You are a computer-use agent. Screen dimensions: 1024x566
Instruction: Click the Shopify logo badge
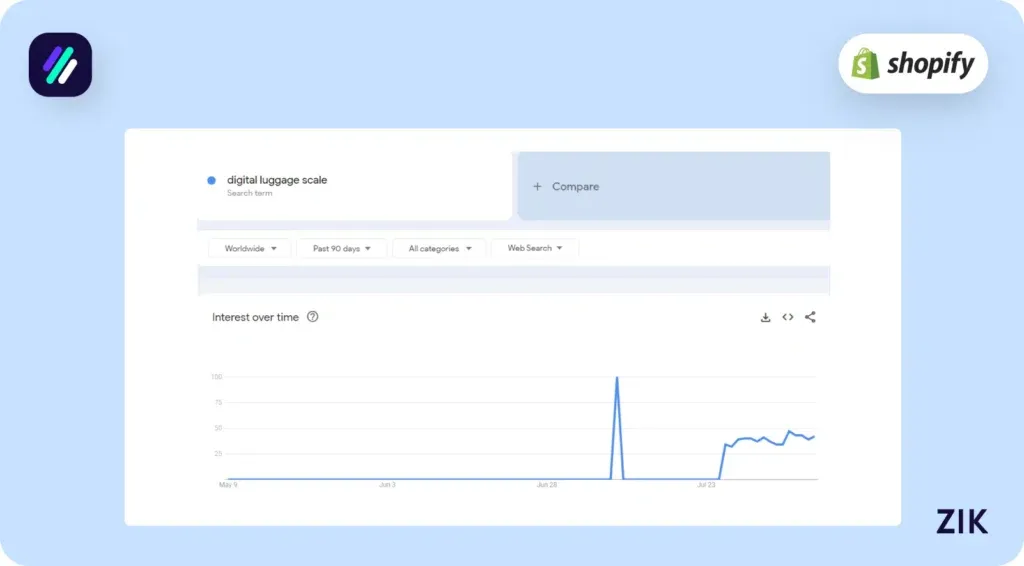tap(912, 64)
